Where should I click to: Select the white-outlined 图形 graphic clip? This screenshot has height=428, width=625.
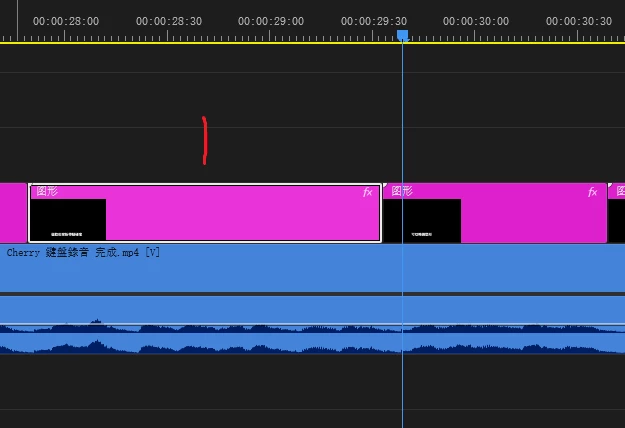205,213
